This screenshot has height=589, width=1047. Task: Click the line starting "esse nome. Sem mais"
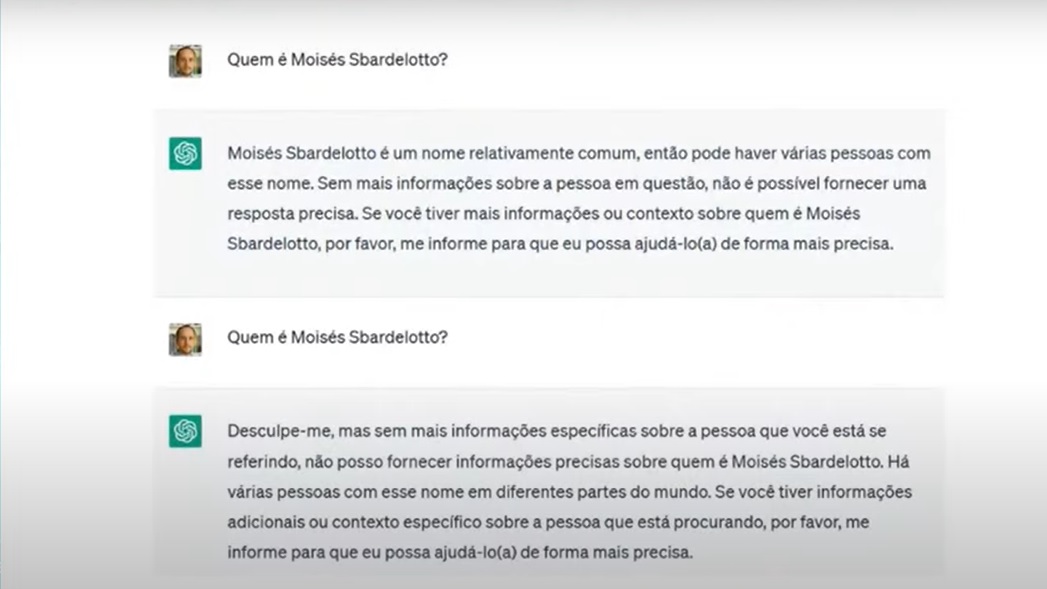(x=576, y=184)
